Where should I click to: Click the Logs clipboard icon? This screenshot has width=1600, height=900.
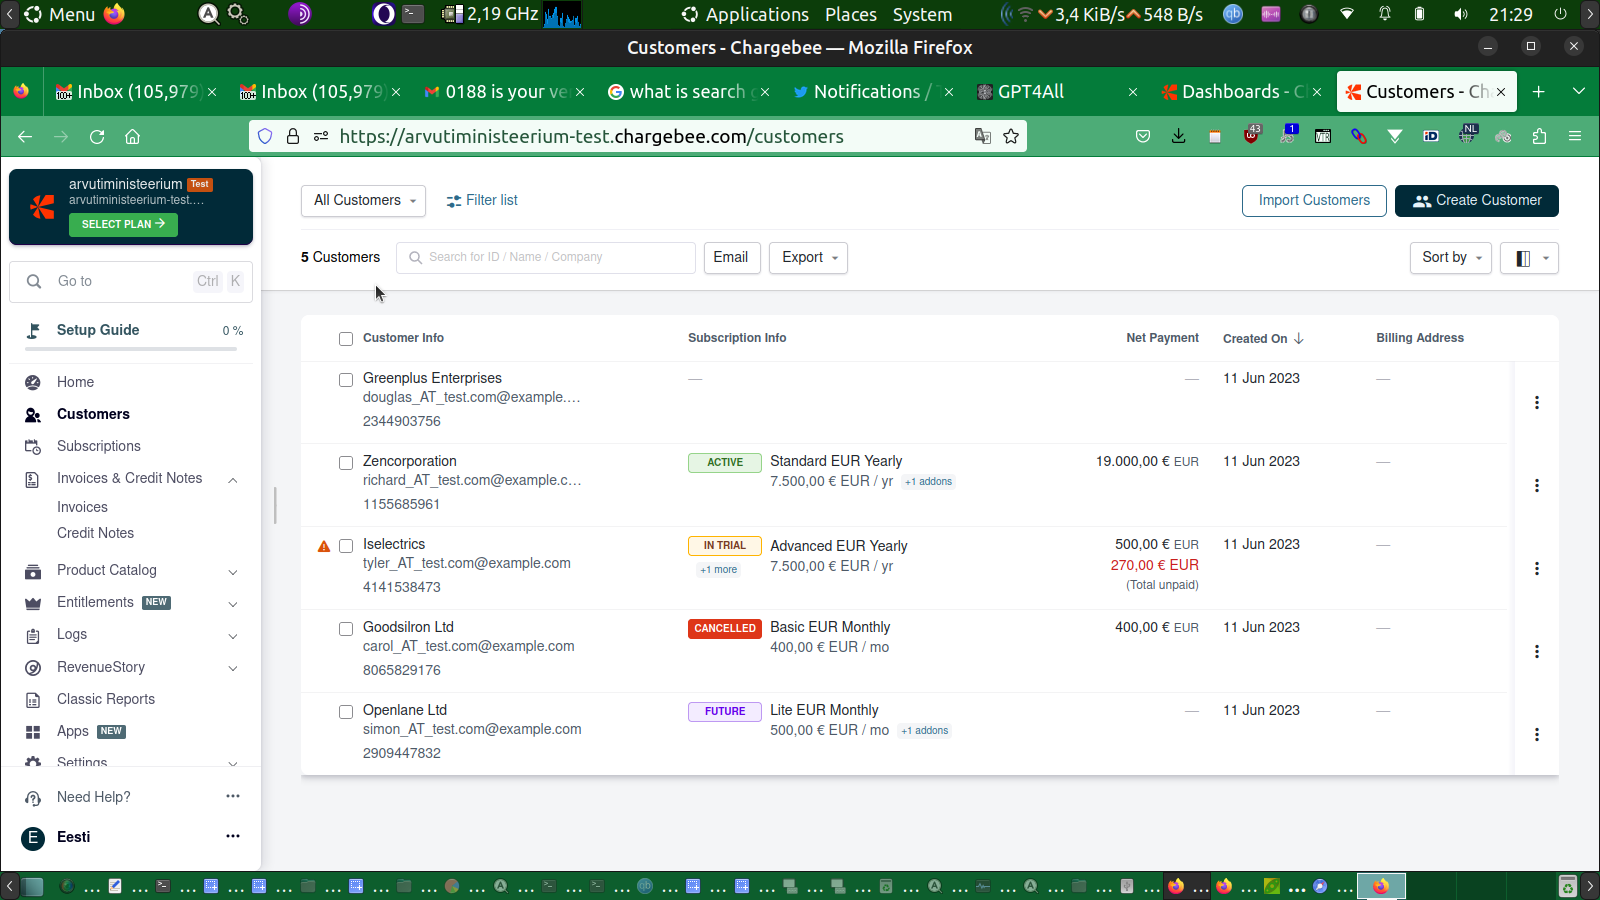(x=33, y=635)
